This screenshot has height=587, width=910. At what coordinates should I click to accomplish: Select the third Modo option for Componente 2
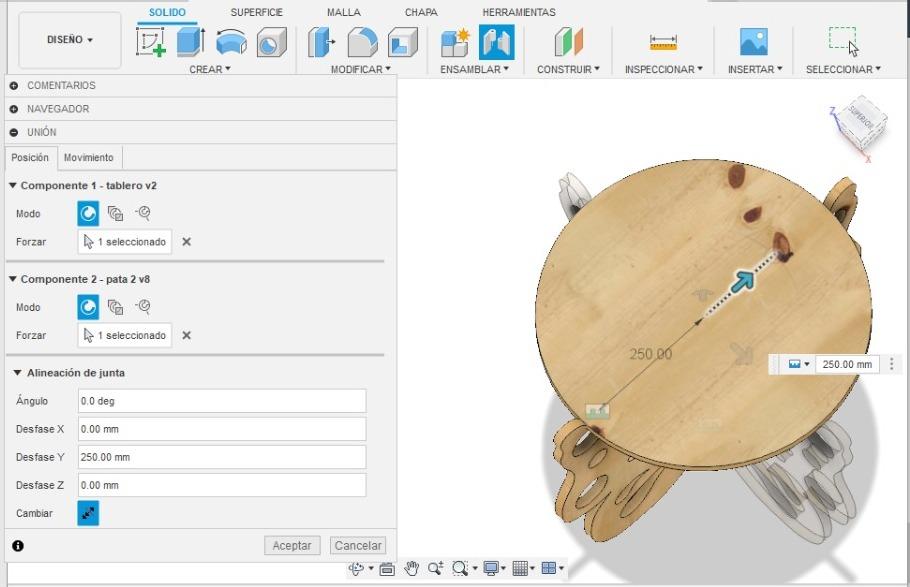[x=143, y=307]
